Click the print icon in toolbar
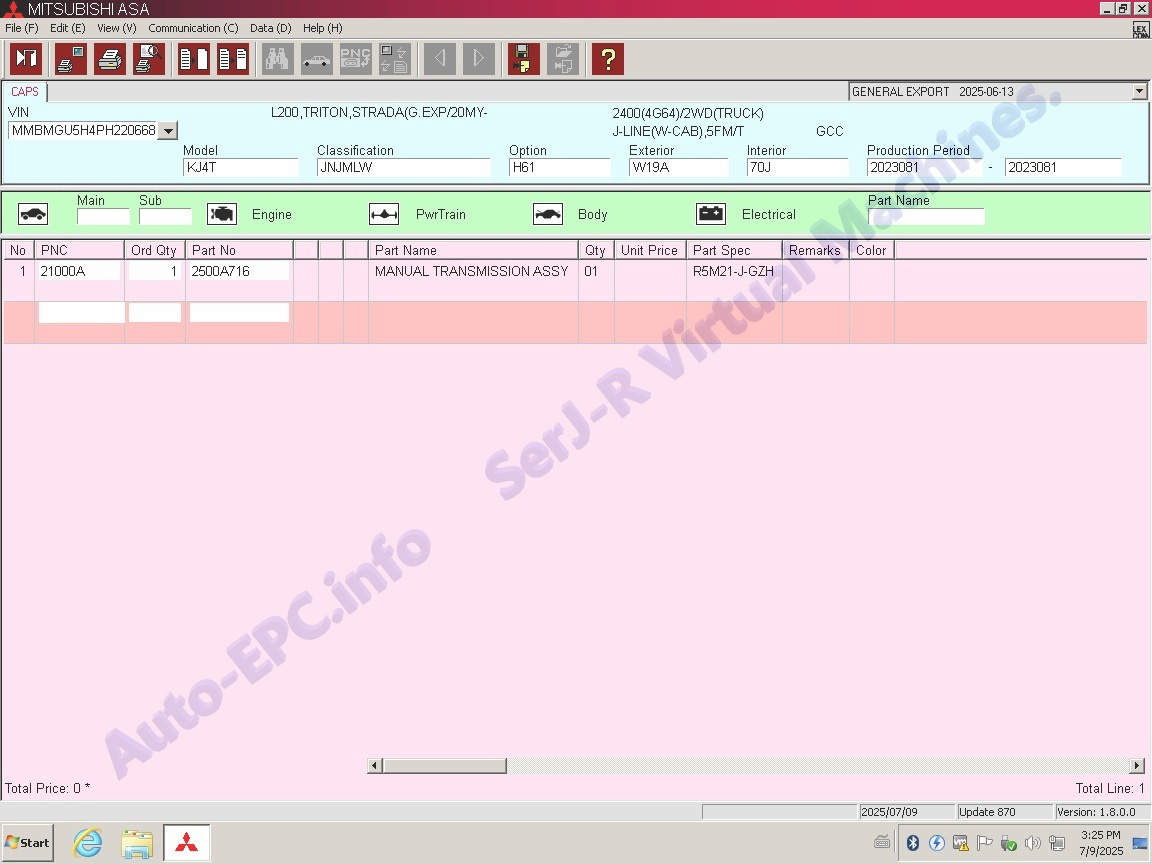The image size is (1152, 864). pyautogui.click(x=110, y=59)
